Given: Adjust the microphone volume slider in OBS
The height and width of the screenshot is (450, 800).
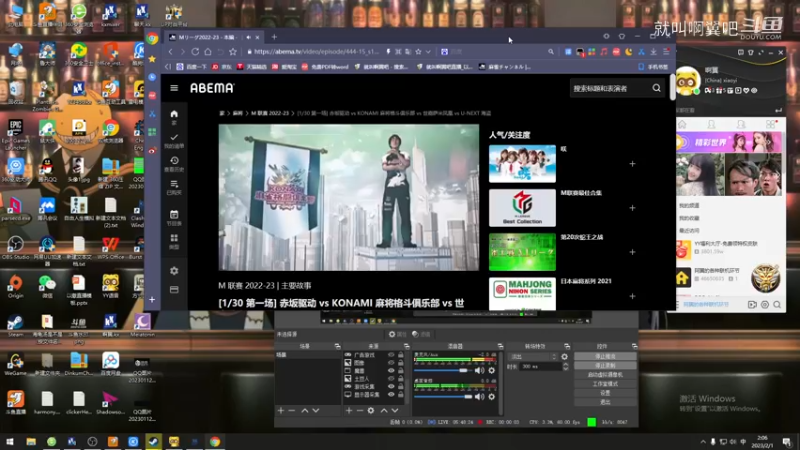Looking at the screenshot, I should (x=443, y=370).
